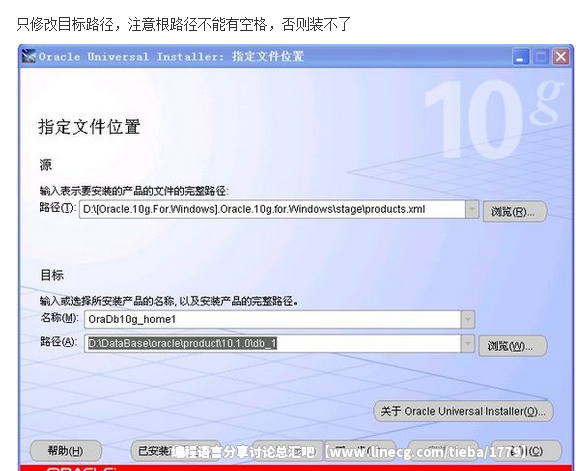Viewport: 586px width, 471px height.
Task: Open 关于 Oracle Universal Installer(O)... button
Action: click(463, 411)
